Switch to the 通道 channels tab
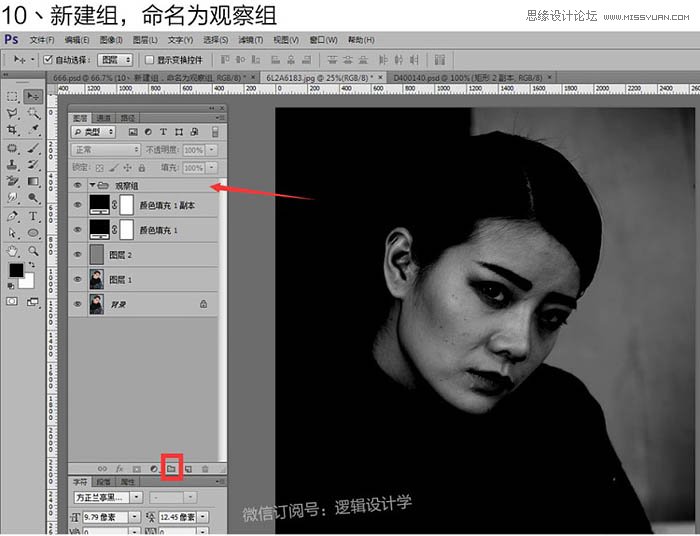Screen dimensions: 700x536 104,118
